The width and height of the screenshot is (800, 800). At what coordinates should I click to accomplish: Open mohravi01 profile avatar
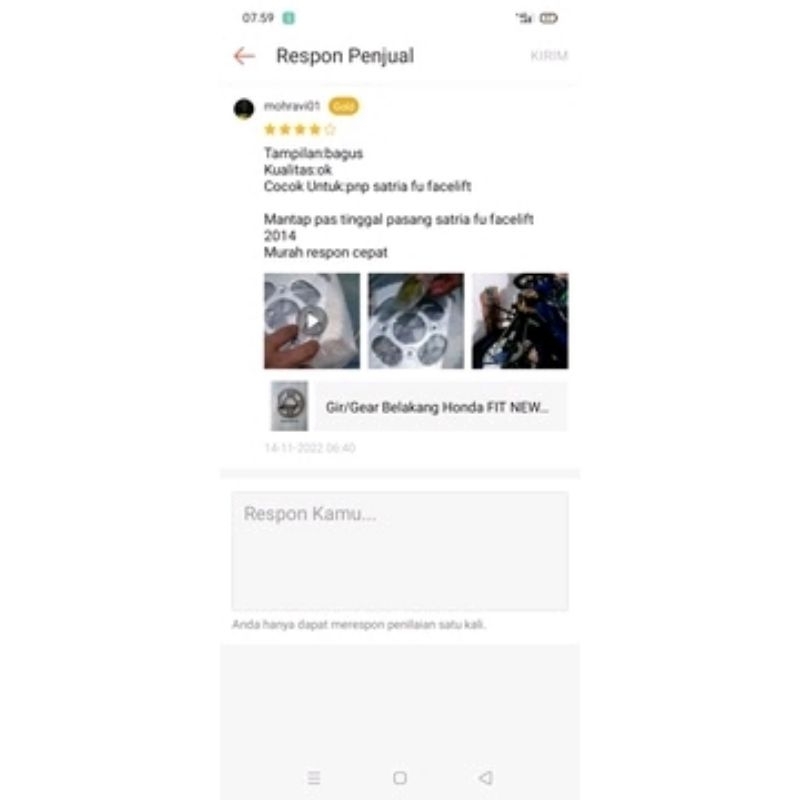pos(243,109)
